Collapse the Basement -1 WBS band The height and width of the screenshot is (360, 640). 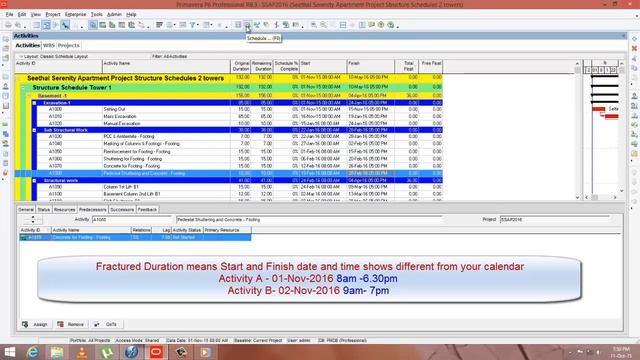coord(29,96)
